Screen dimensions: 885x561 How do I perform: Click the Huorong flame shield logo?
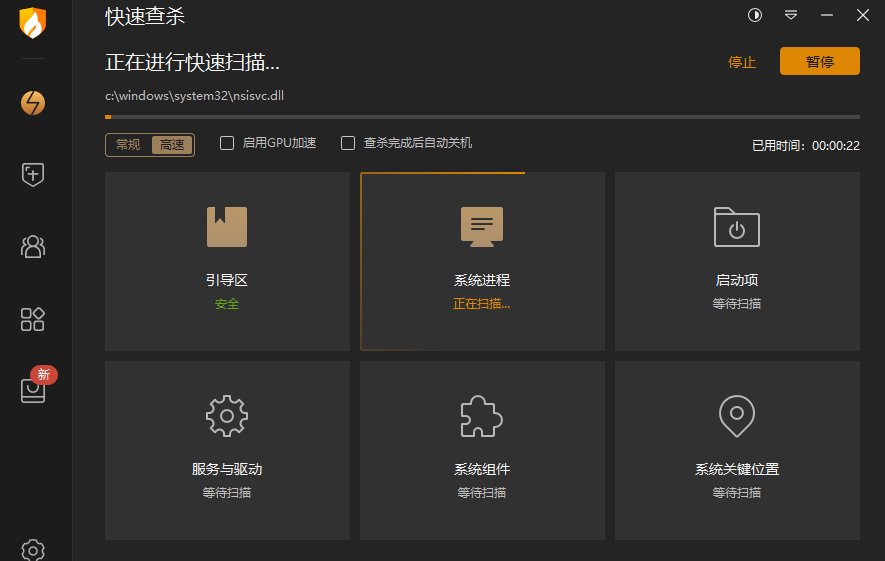(33, 23)
